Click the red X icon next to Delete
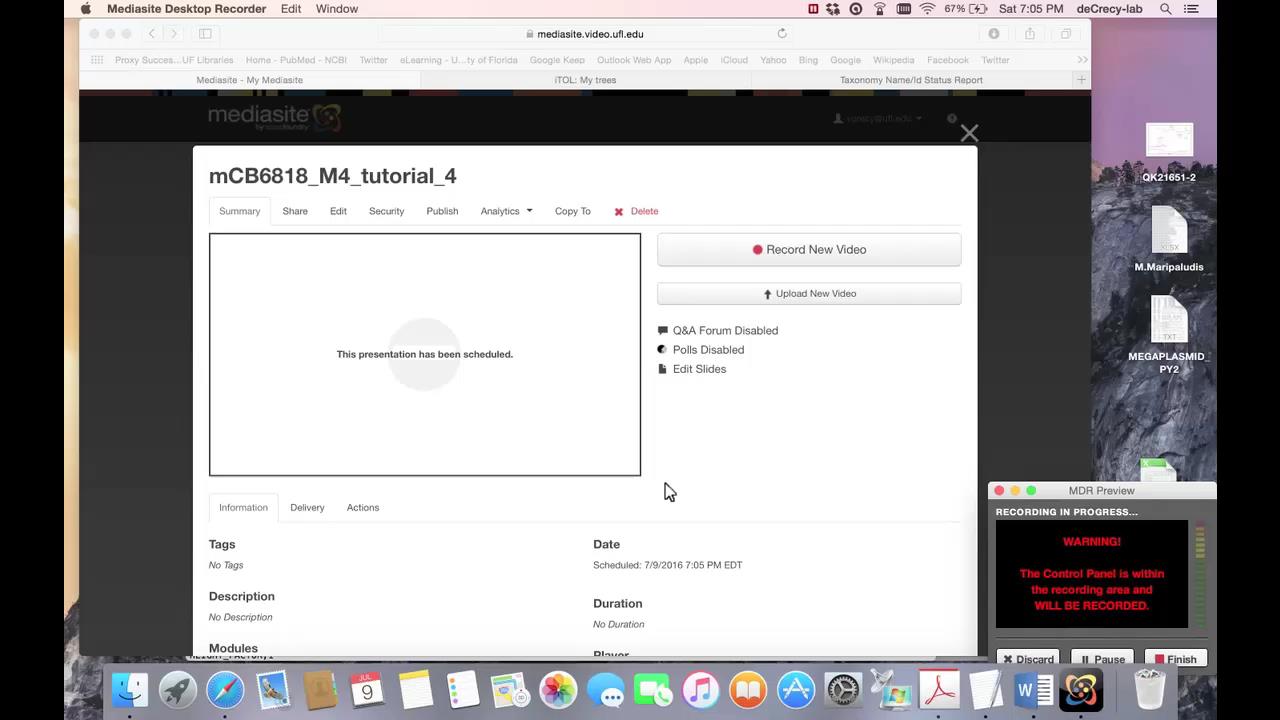Viewport: 1280px width, 720px height. 619,211
